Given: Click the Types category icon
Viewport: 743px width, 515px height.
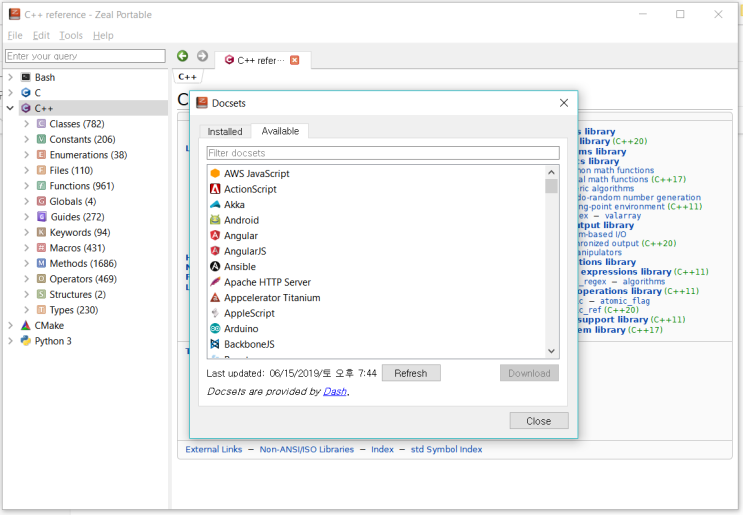Looking at the screenshot, I should [42, 310].
